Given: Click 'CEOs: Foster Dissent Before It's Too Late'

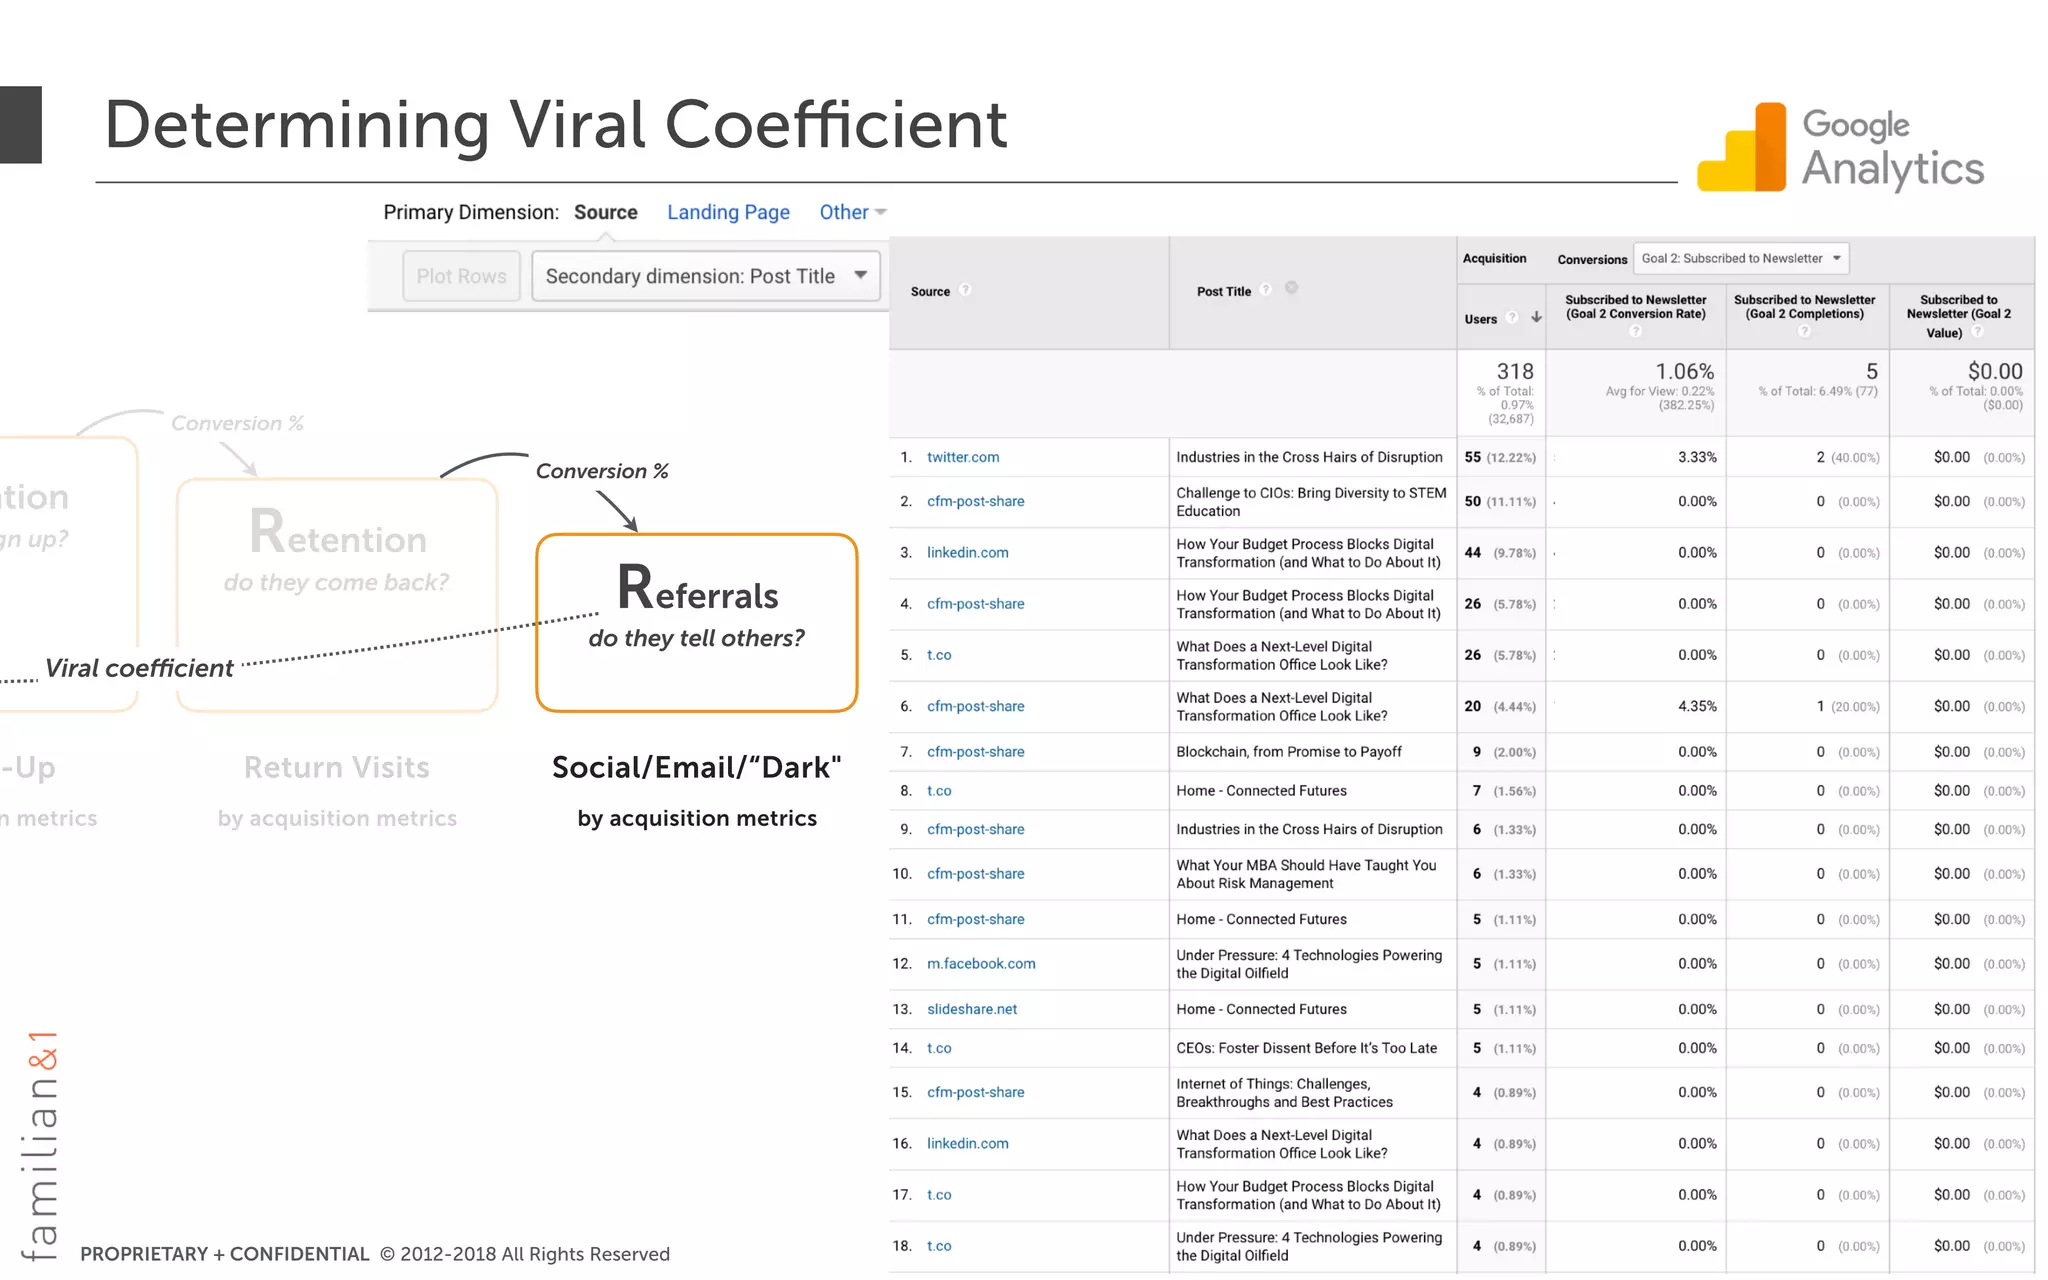Looking at the screenshot, I should coord(1306,1048).
